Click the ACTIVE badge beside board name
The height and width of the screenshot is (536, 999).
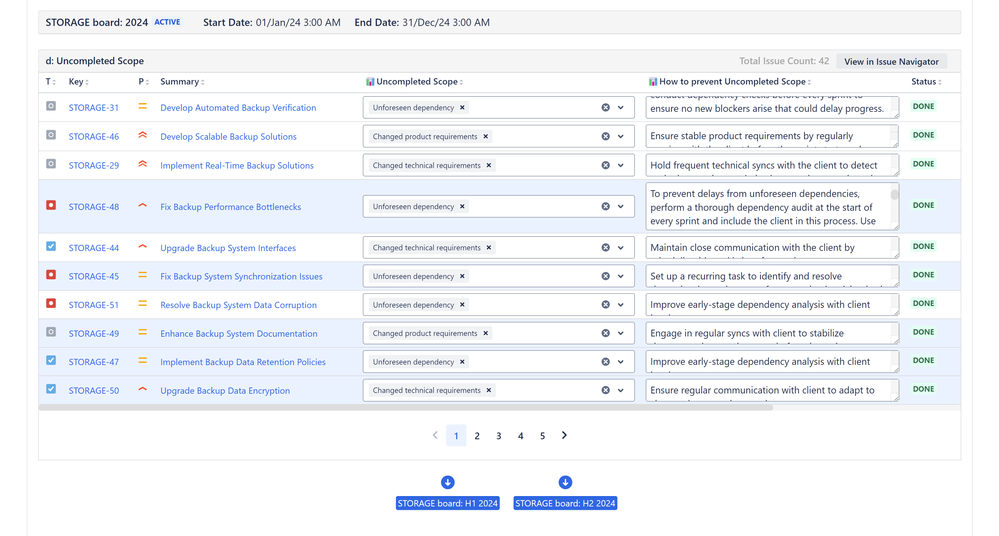[168, 22]
